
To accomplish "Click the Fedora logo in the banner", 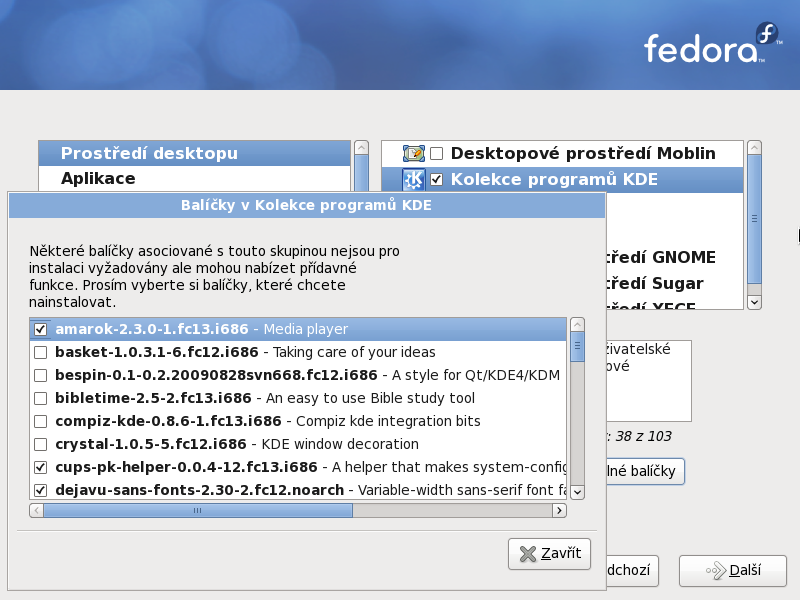I will pyautogui.click(x=712, y=43).
